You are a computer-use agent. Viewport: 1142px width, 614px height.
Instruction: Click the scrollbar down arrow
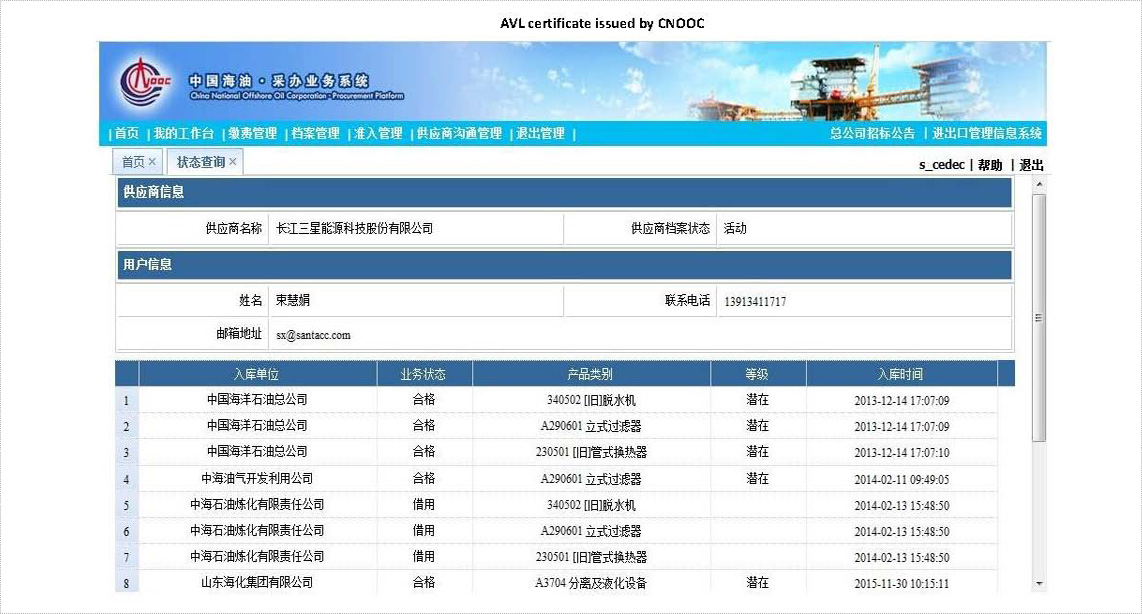(1039, 583)
